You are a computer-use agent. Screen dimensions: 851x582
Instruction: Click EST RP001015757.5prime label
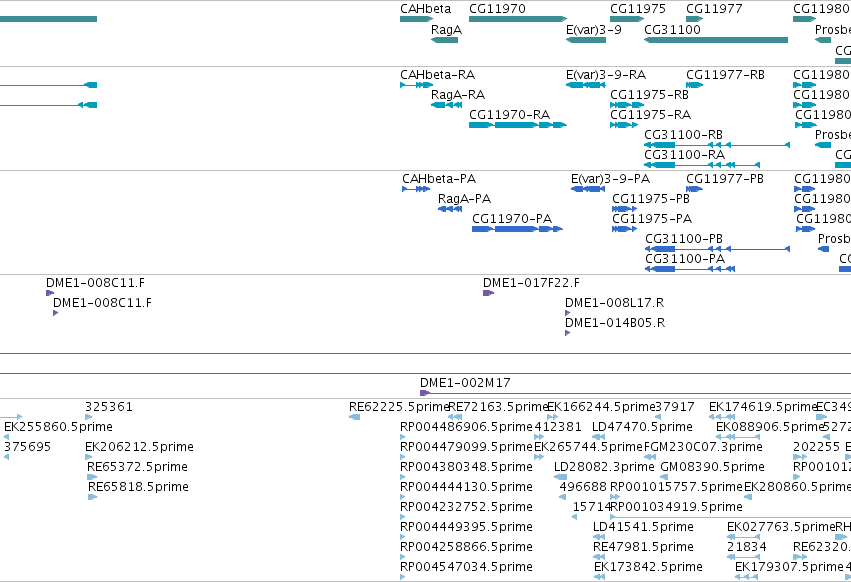[x=676, y=488]
